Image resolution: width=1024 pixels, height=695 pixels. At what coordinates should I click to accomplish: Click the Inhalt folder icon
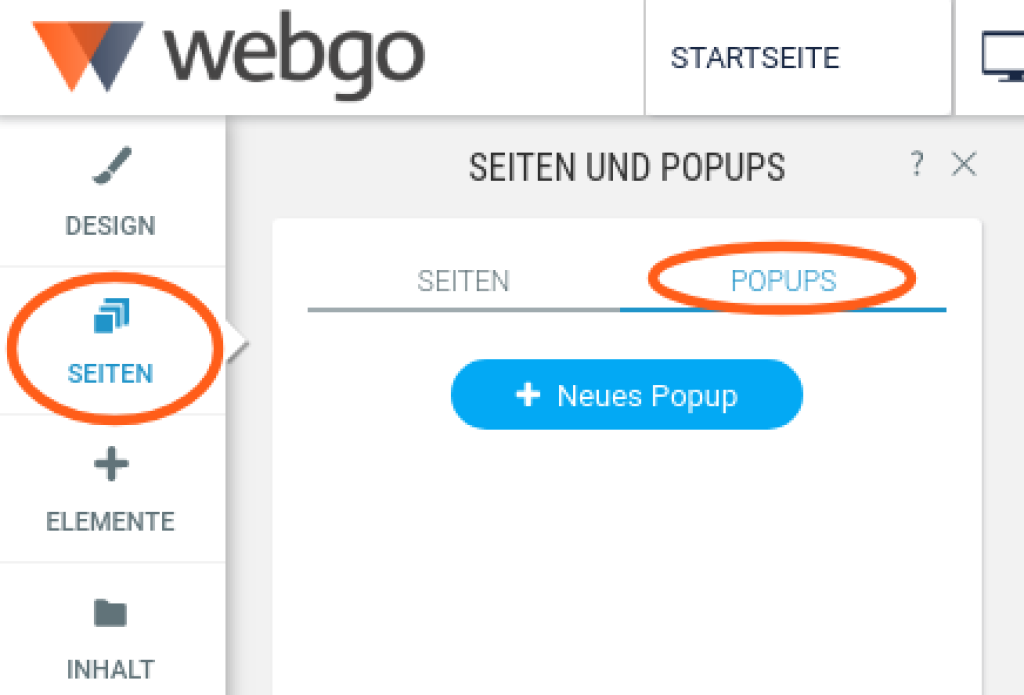tap(110, 613)
